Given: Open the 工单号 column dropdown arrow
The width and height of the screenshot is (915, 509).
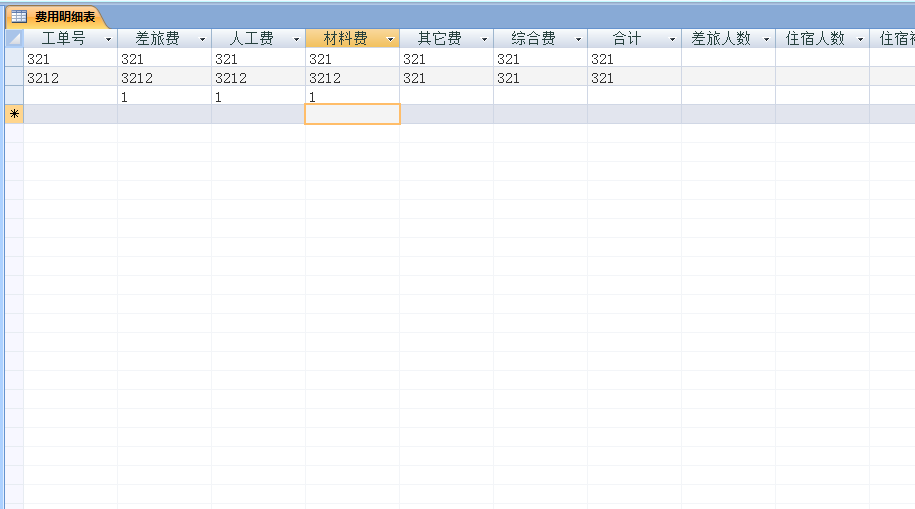Looking at the screenshot, I should point(108,40).
